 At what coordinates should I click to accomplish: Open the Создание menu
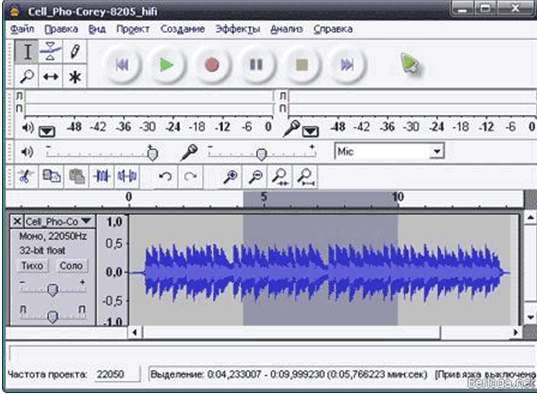pyautogui.click(x=183, y=29)
